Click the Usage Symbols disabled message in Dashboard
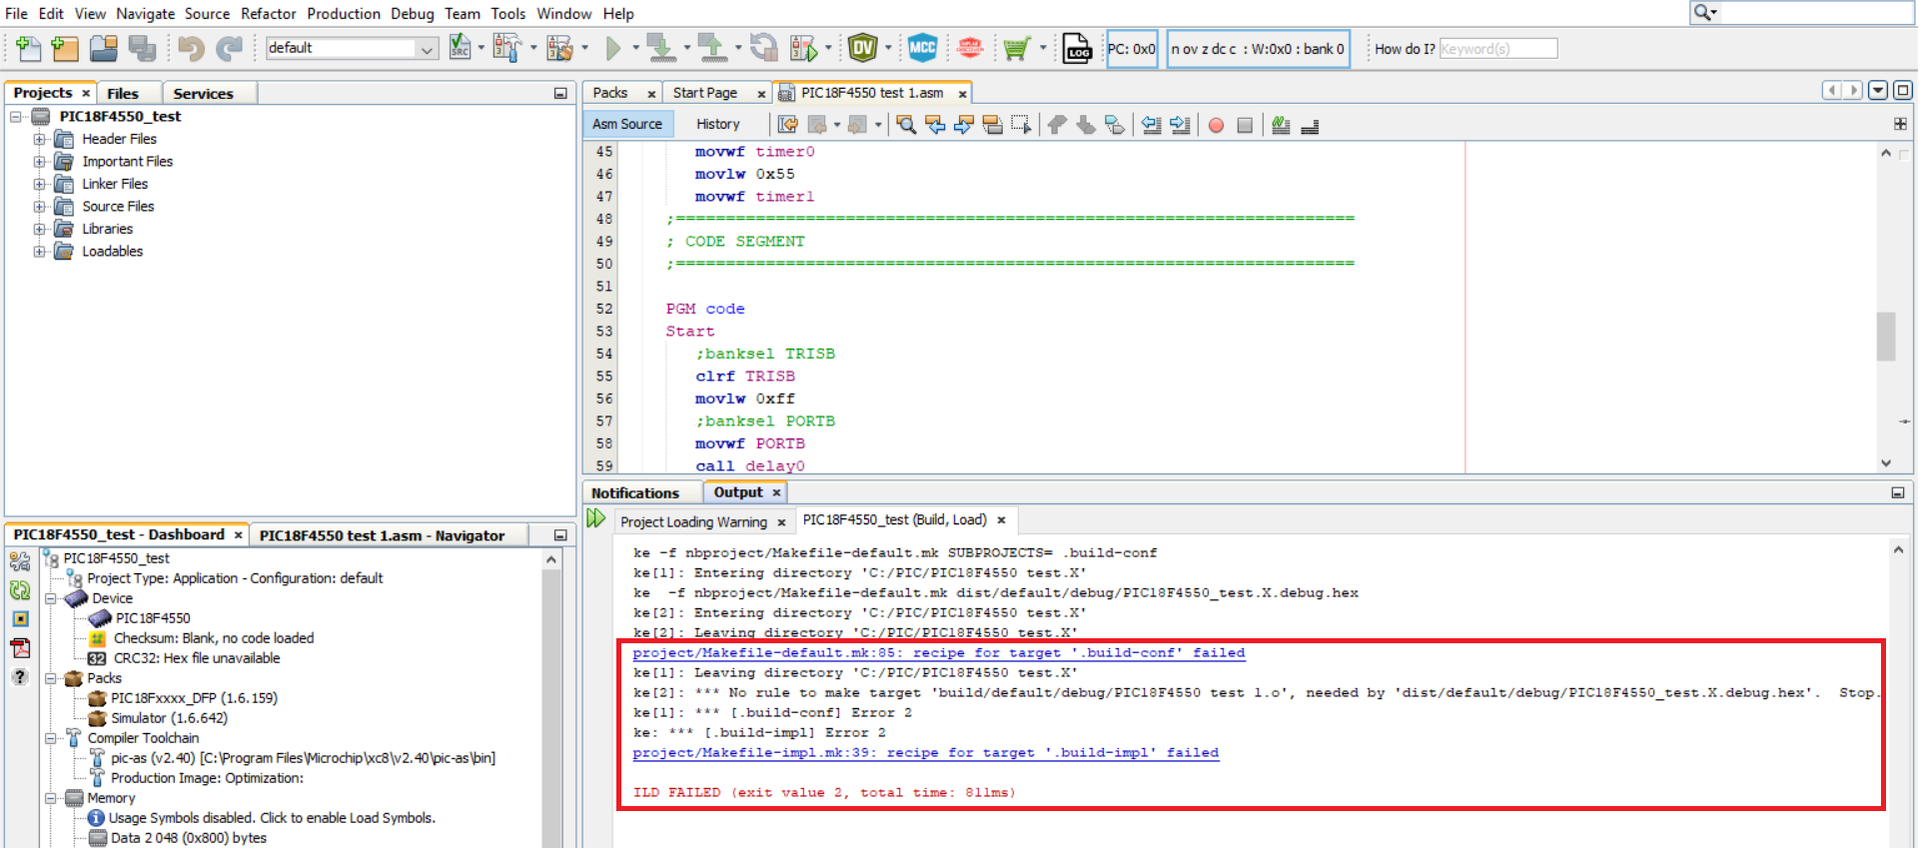 click(x=272, y=819)
